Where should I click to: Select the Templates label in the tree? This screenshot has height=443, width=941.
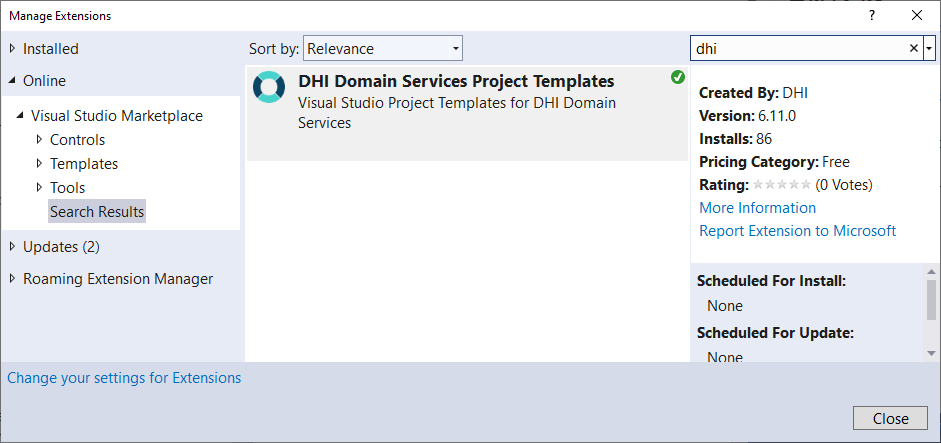84,163
